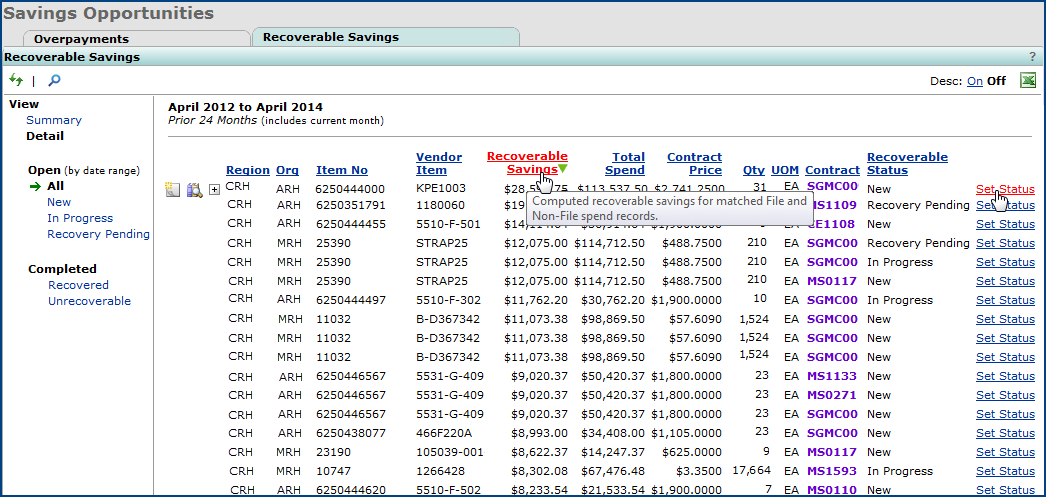1046x497 pixels.
Task: Open the Unrecoverable completed list
Action: [x=89, y=301]
